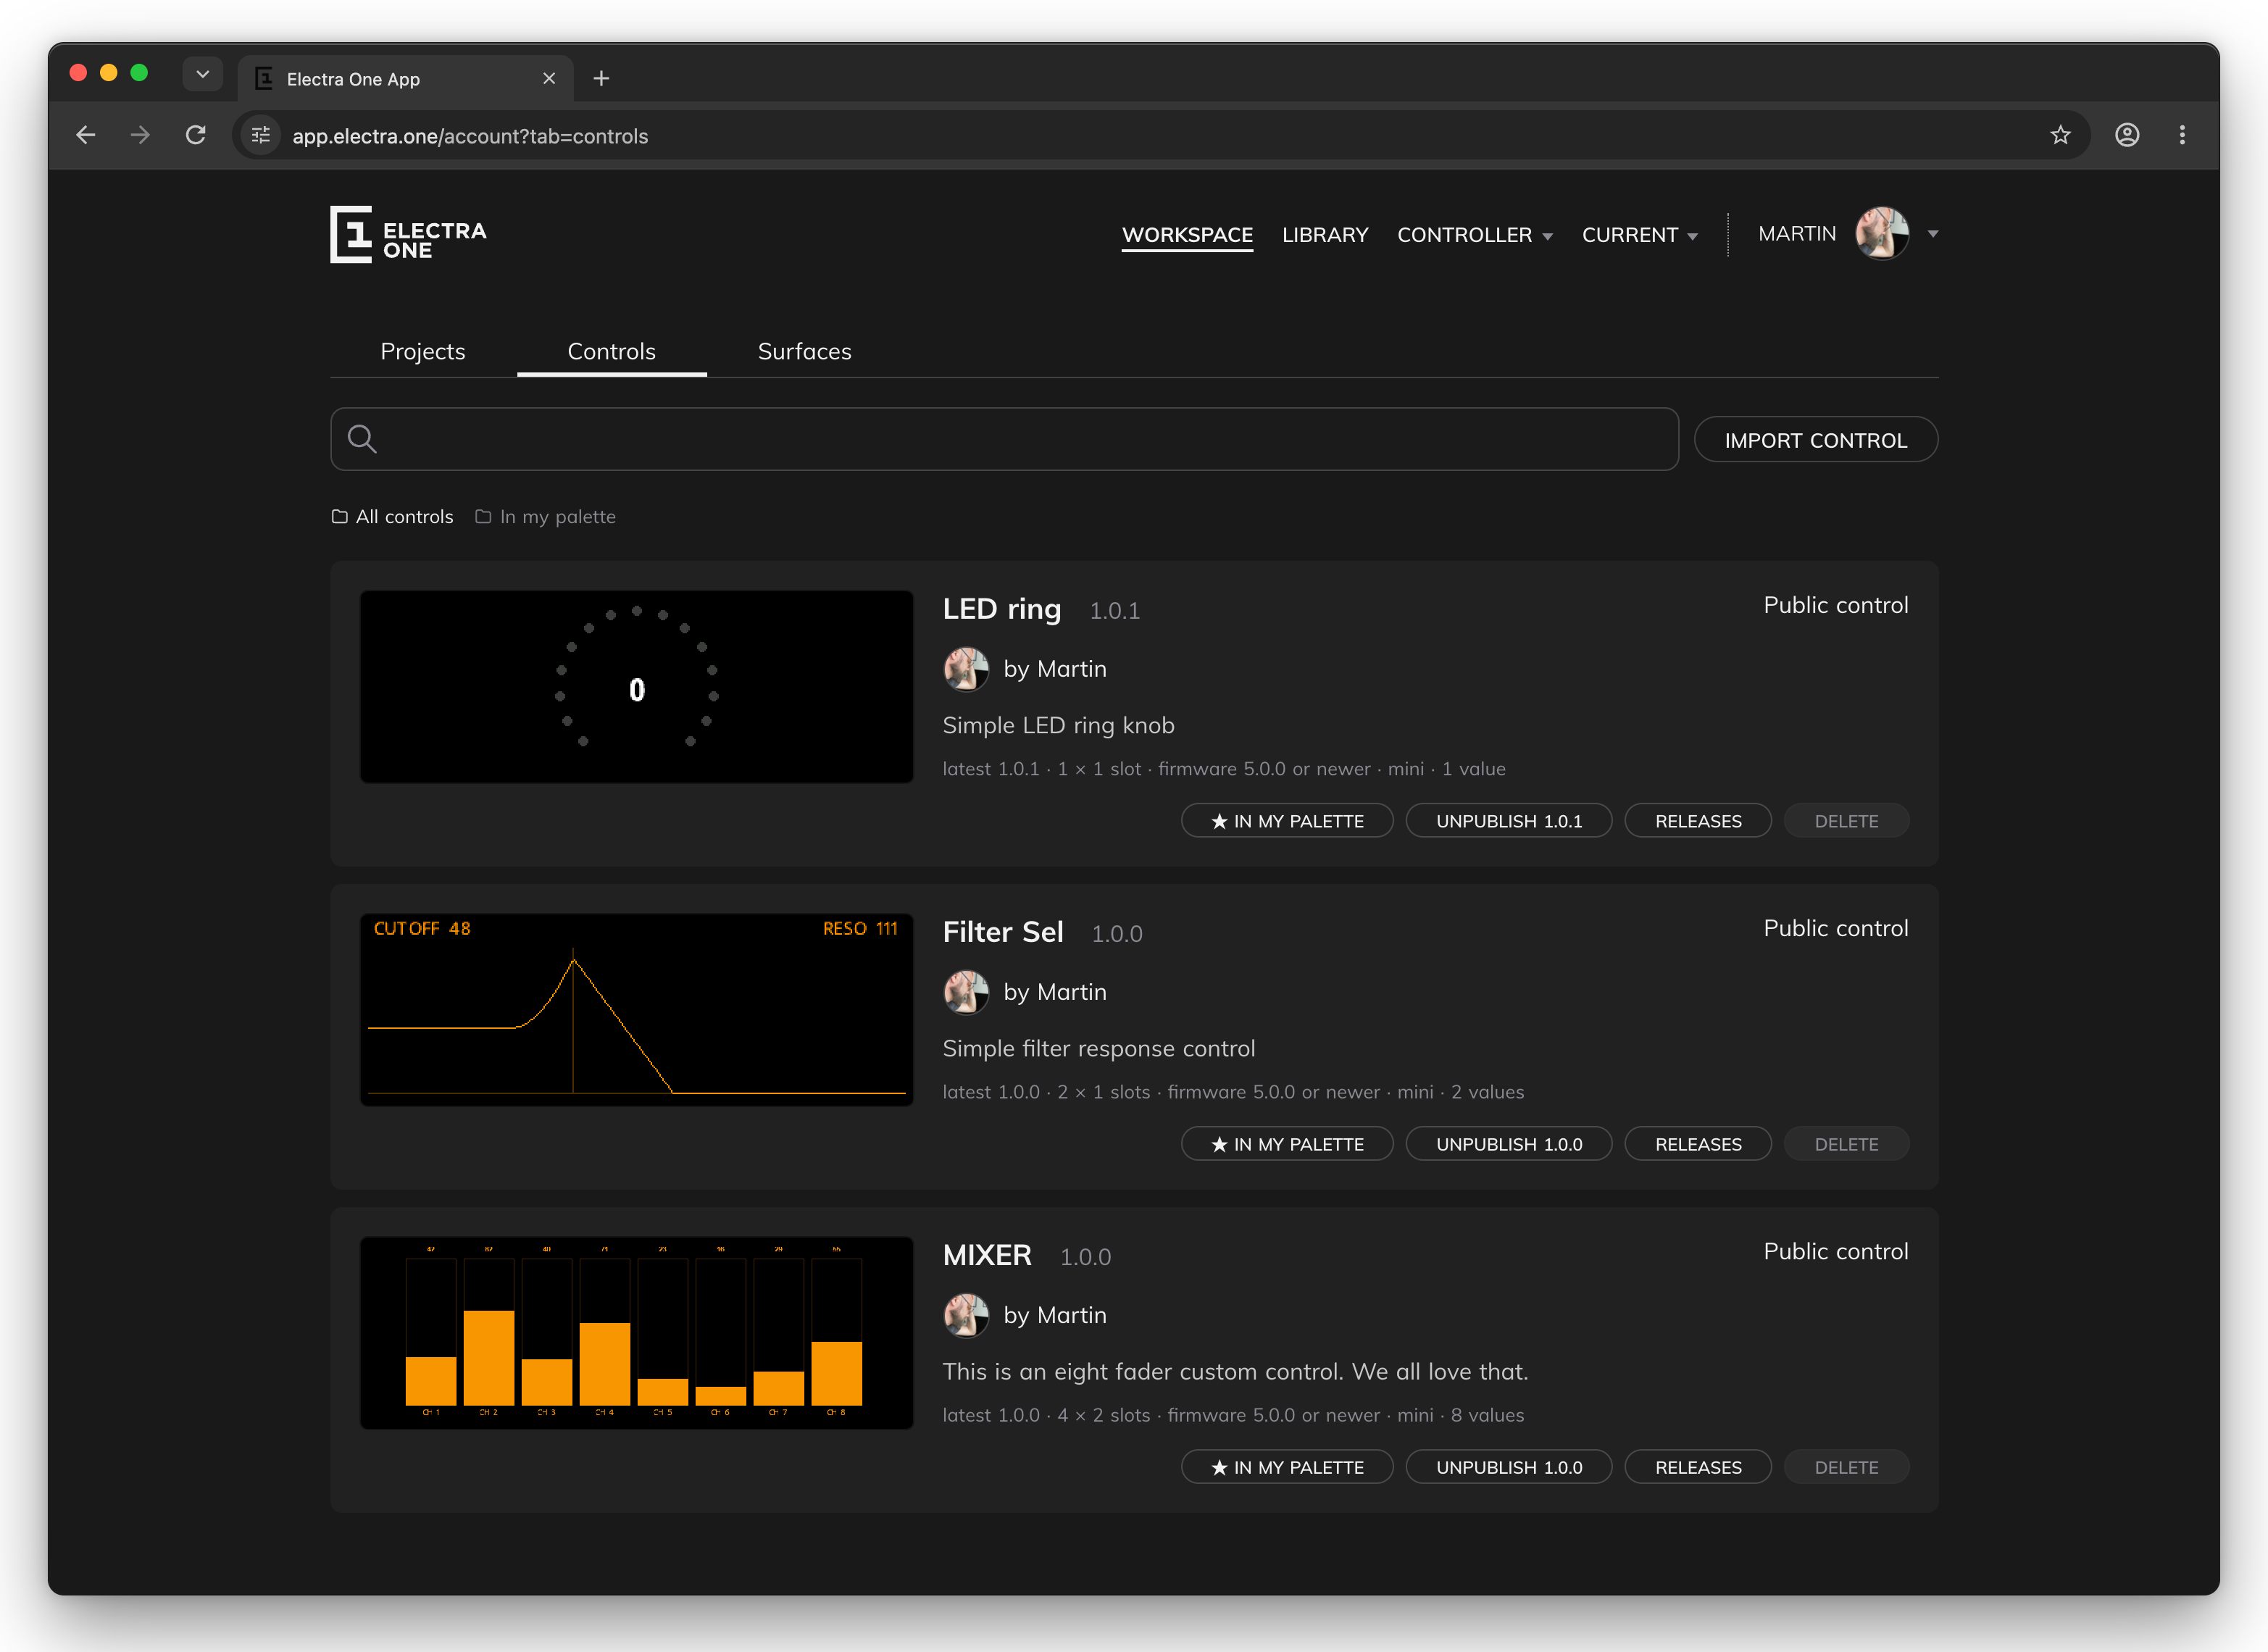Open Martin's profile avatar in header
Image resolution: width=2268 pixels, height=1652 pixels.
click(1882, 234)
